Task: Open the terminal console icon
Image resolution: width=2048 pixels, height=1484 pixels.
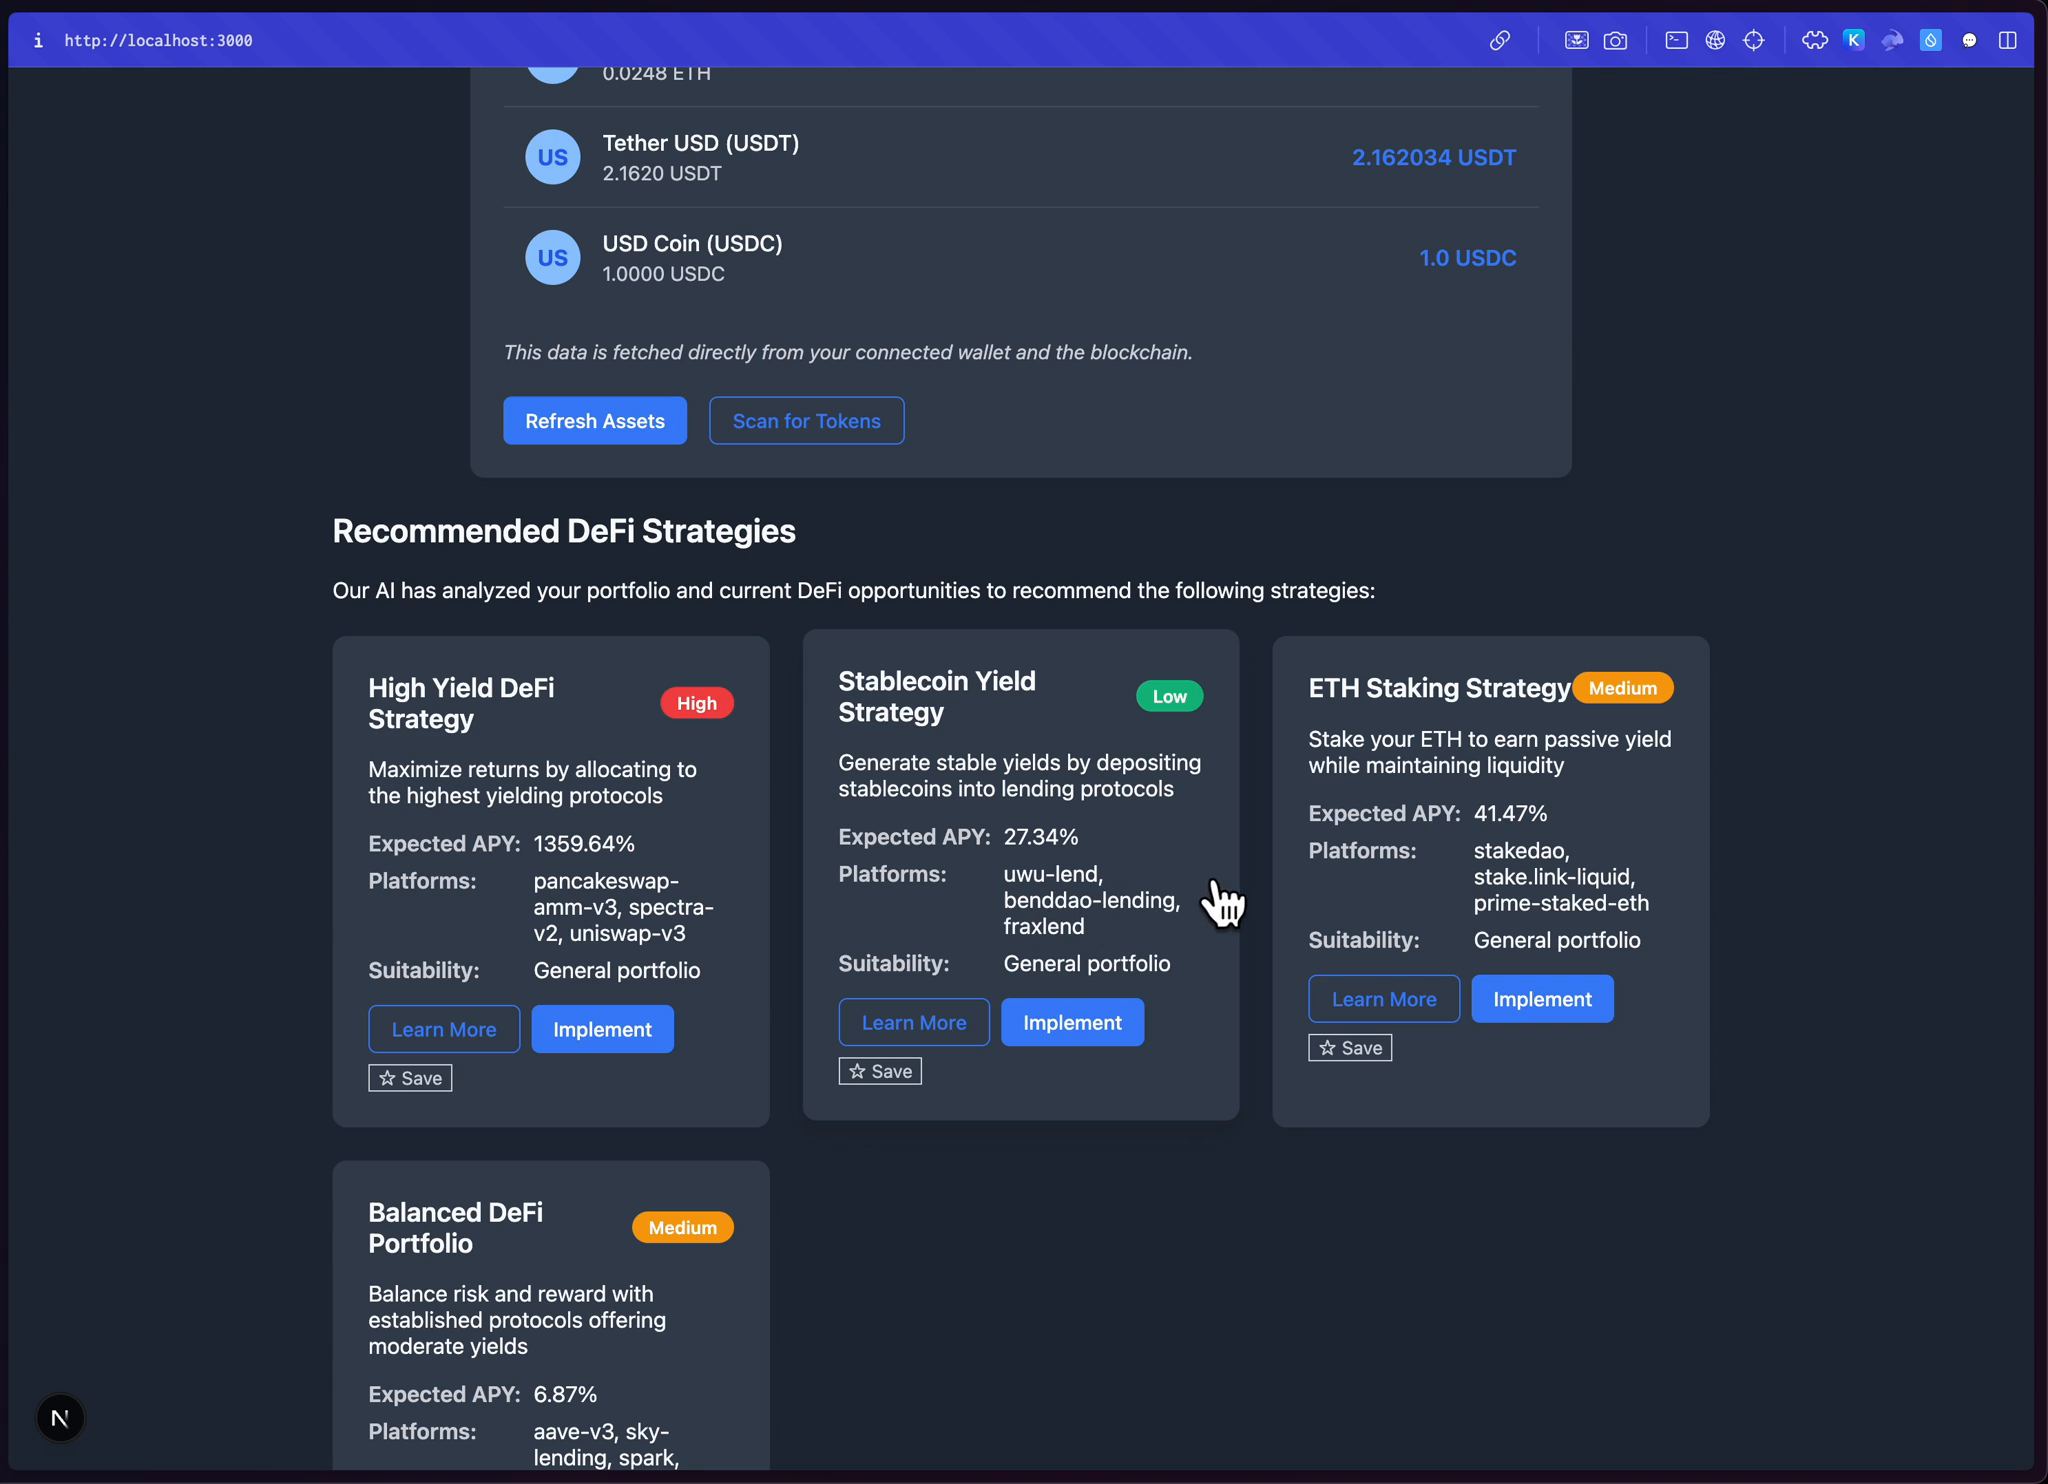Action: coord(1676,40)
